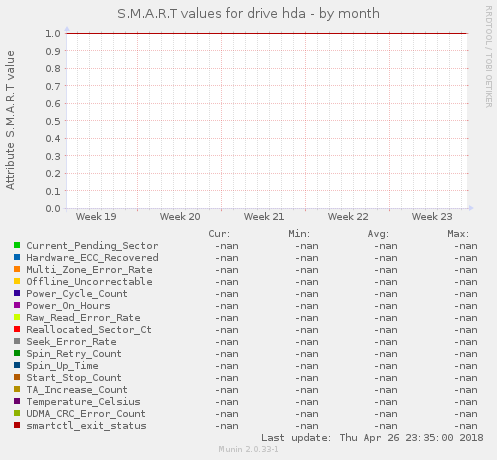Click the Cur -nan value for Current_Pending_Sector

227,246
